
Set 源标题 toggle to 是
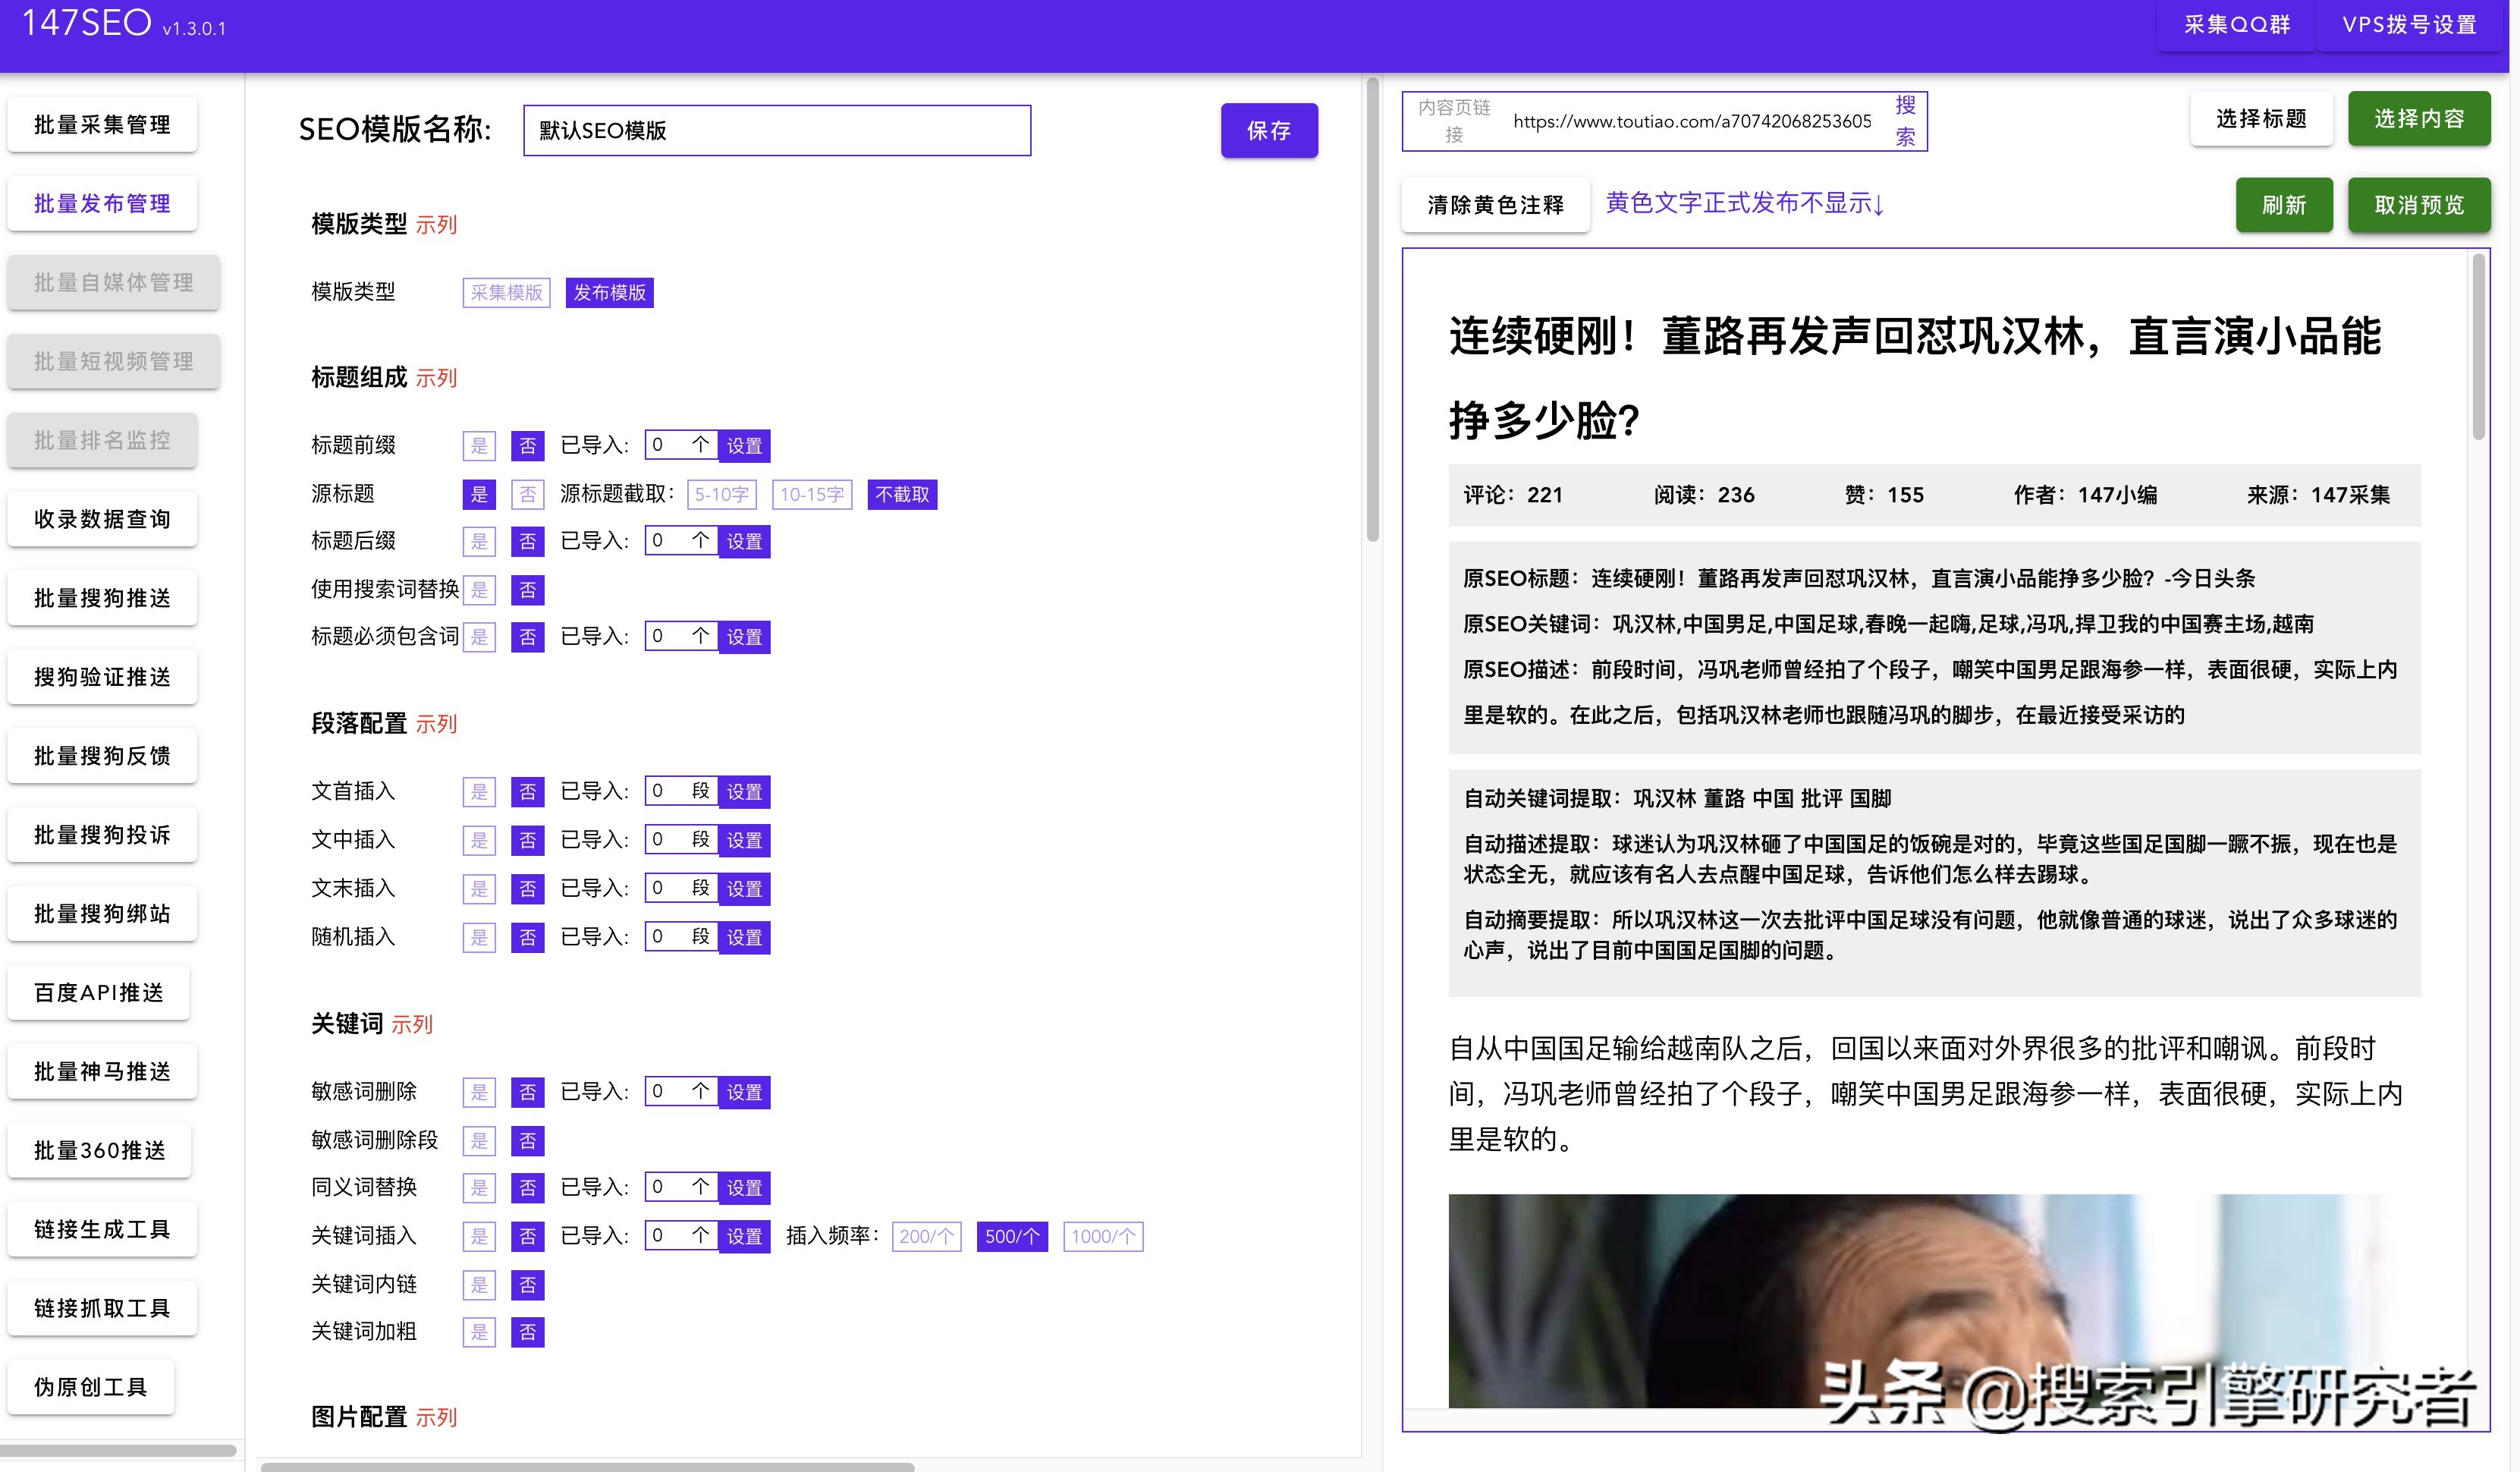point(479,494)
